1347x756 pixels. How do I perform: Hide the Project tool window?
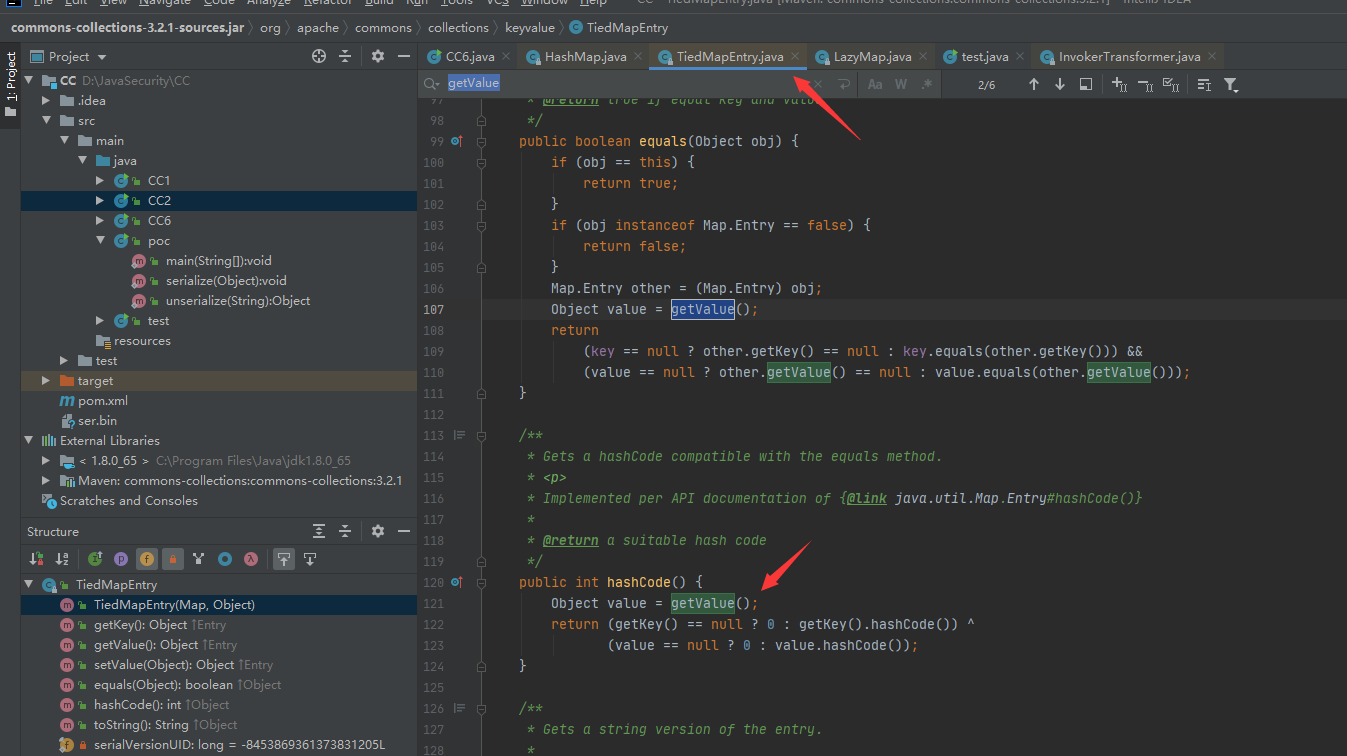[x=404, y=56]
